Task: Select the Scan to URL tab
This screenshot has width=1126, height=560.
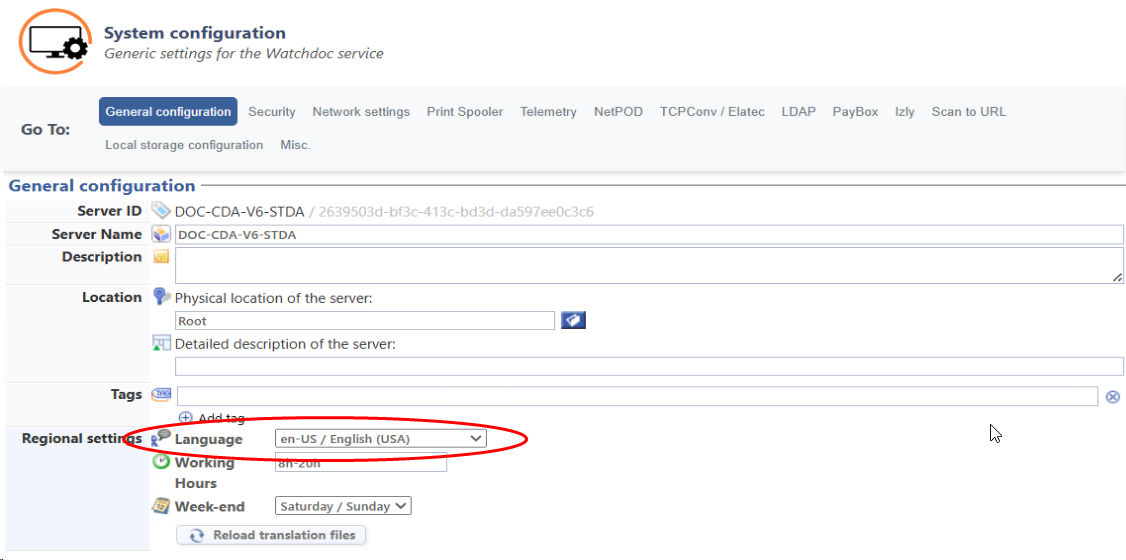Action: (x=968, y=112)
